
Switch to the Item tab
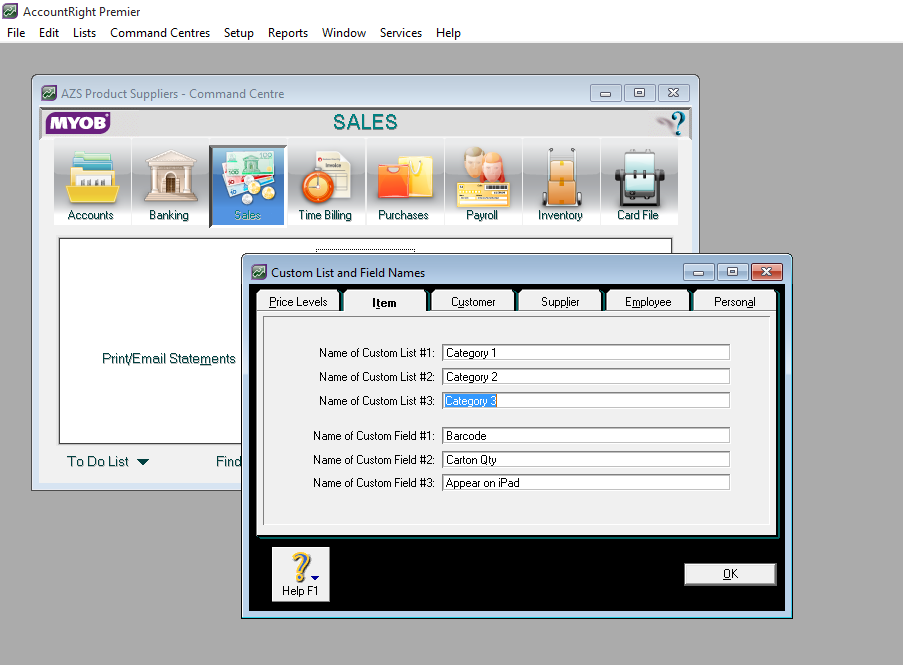tap(384, 302)
